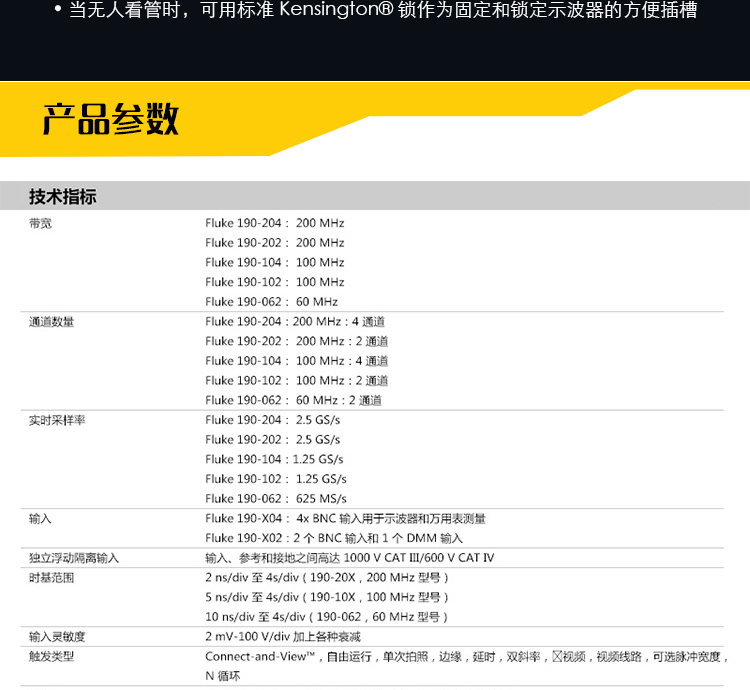
Task: Select the Fluke 190-X02 DMM input line
Action: pos(333,538)
